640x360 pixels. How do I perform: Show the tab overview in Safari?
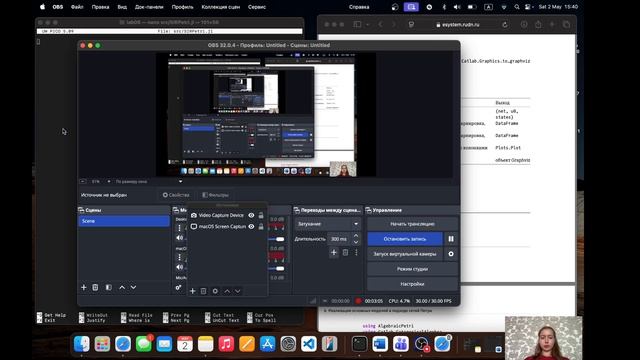(x=566, y=24)
